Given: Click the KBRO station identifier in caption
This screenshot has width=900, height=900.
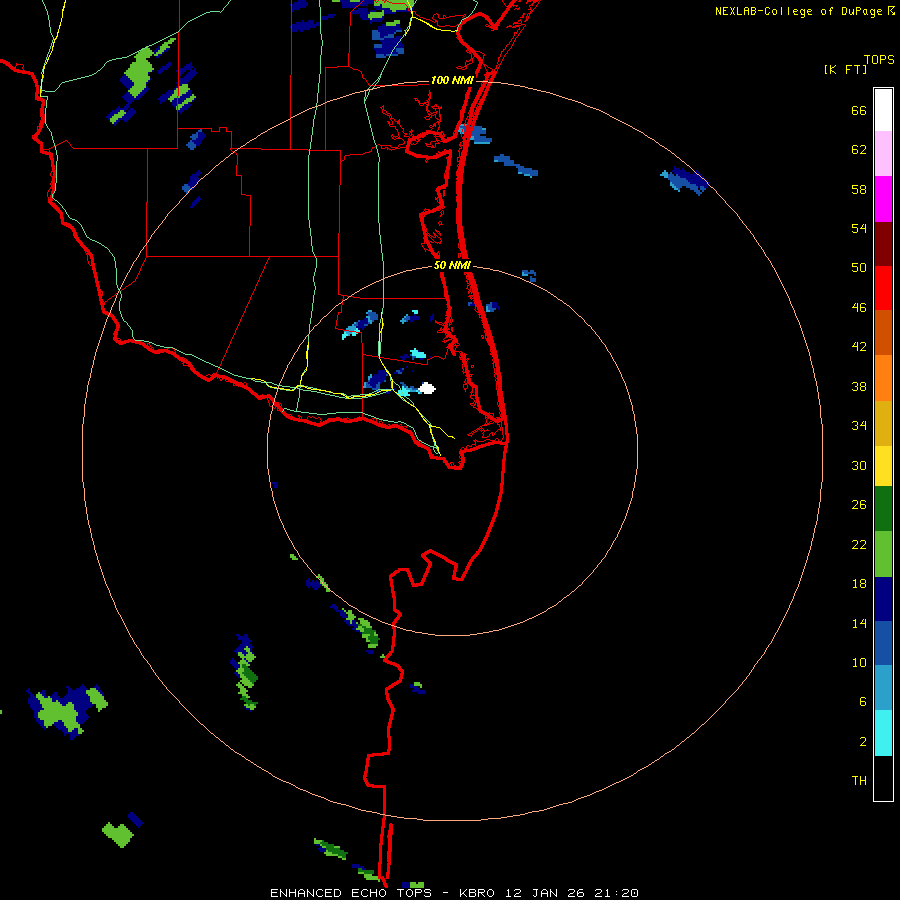Looking at the screenshot, I should coord(476,893).
